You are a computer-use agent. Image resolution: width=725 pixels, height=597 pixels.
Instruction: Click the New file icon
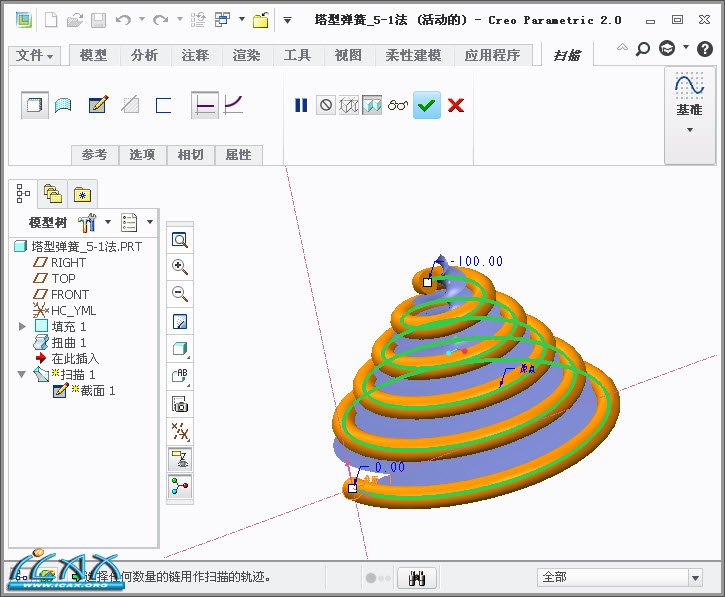point(51,20)
